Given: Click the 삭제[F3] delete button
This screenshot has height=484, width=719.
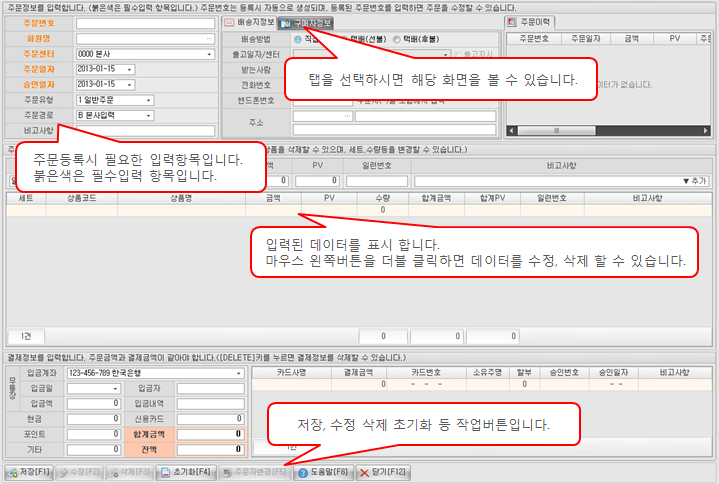Looking at the screenshot, I should (130, 472).
